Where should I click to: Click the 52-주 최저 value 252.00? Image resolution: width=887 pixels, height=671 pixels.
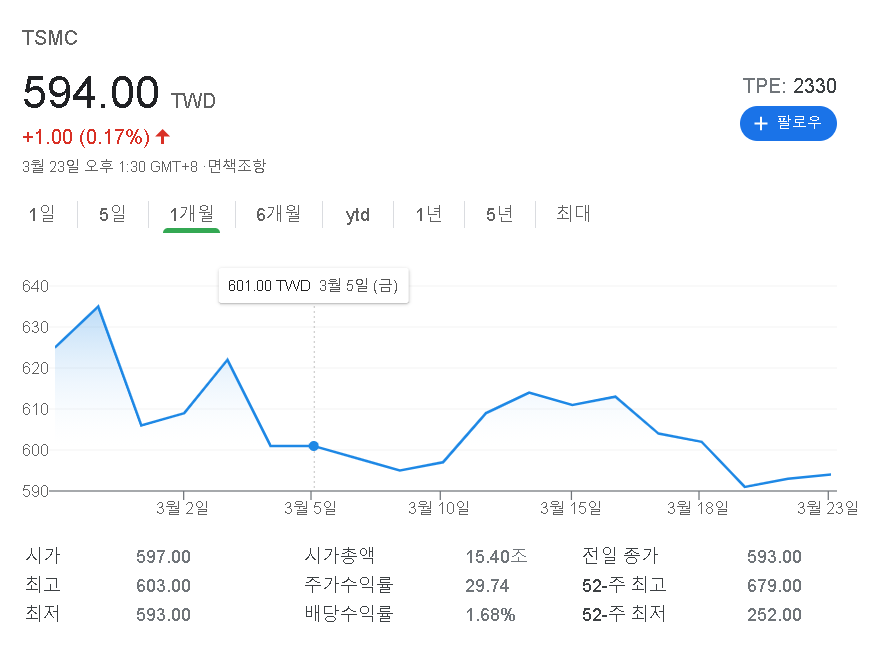774,615
